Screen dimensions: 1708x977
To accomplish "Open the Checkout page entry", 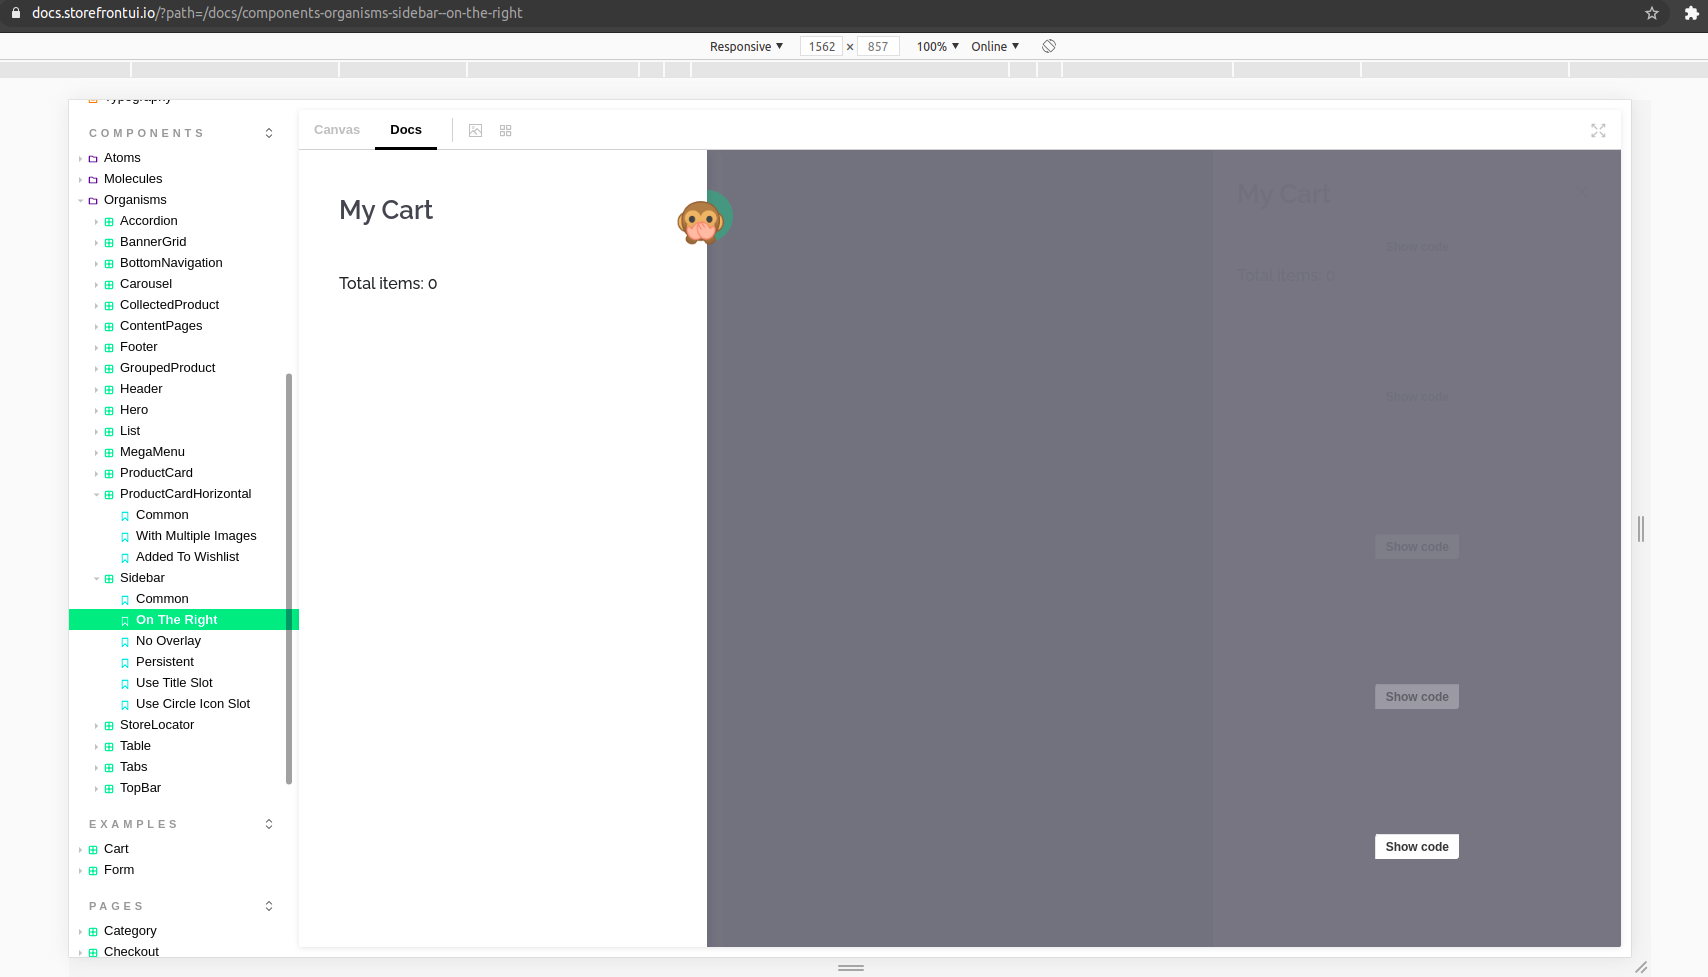I will tap(131, 951).
